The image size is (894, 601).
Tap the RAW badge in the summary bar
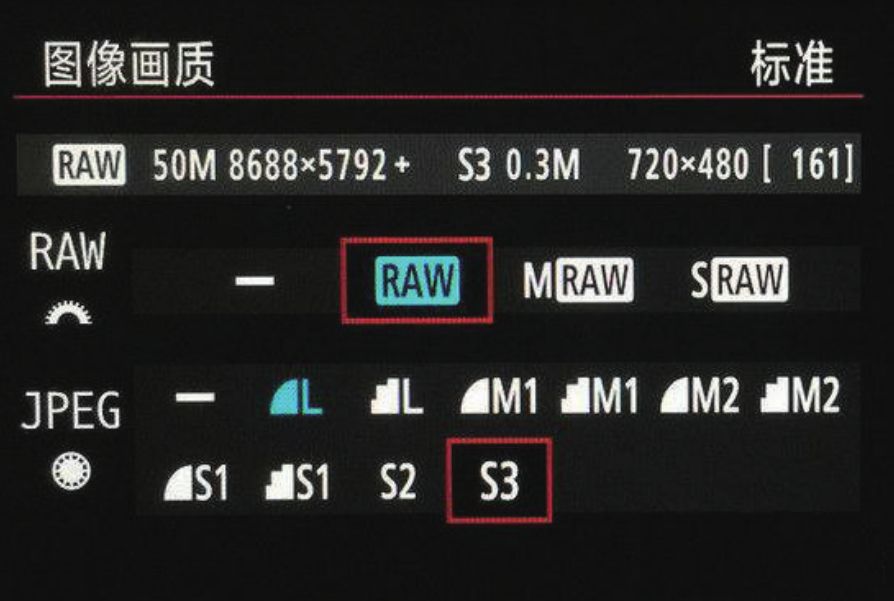click(90, 165)
